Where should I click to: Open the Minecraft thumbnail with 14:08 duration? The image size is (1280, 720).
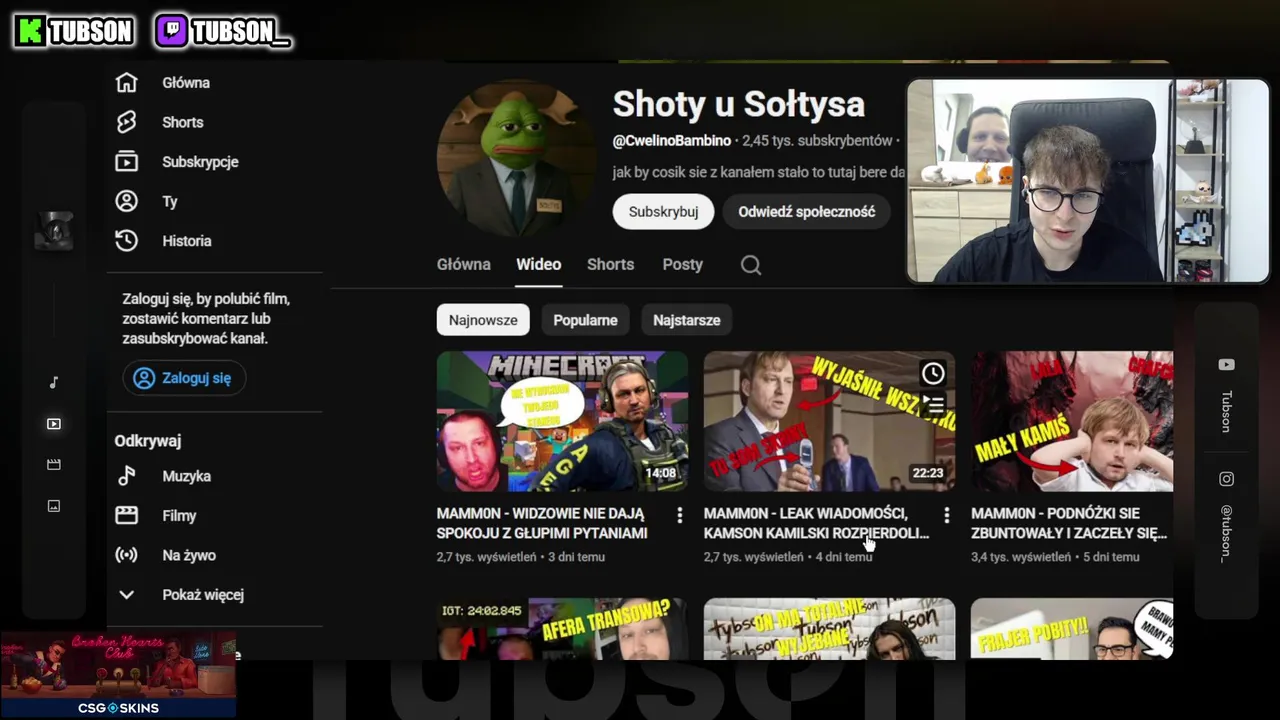[x=562, y=421]
